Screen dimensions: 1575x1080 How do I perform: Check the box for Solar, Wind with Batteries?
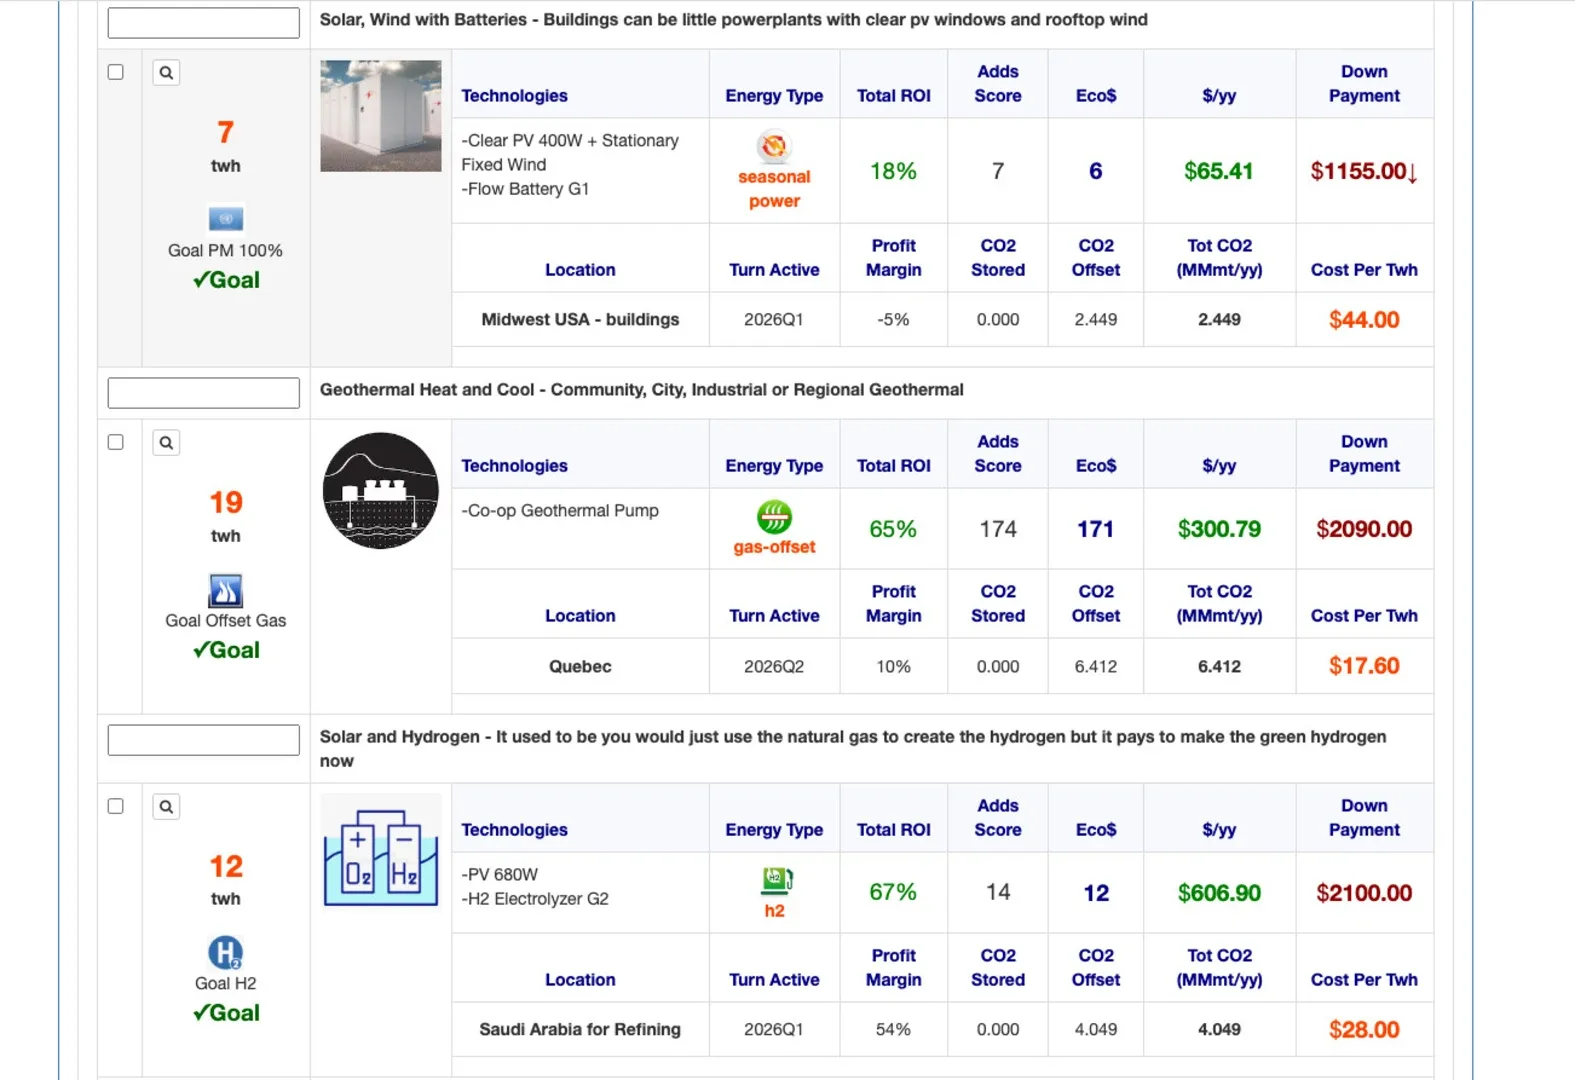[116, 72]
